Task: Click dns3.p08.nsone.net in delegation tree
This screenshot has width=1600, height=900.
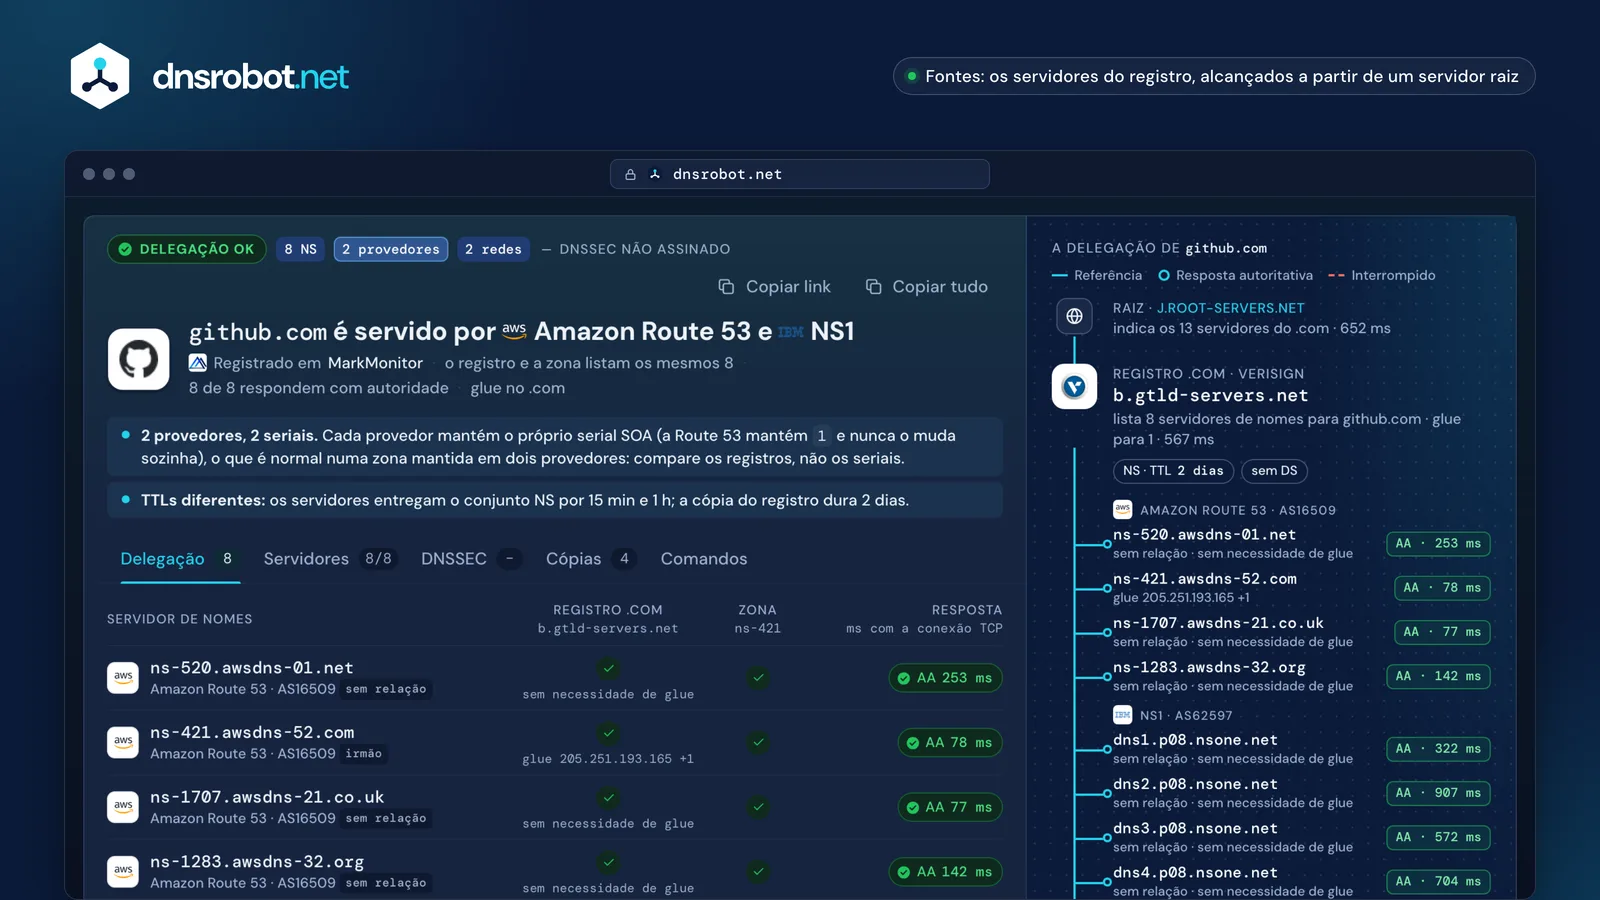Action: coord(1195,828)
